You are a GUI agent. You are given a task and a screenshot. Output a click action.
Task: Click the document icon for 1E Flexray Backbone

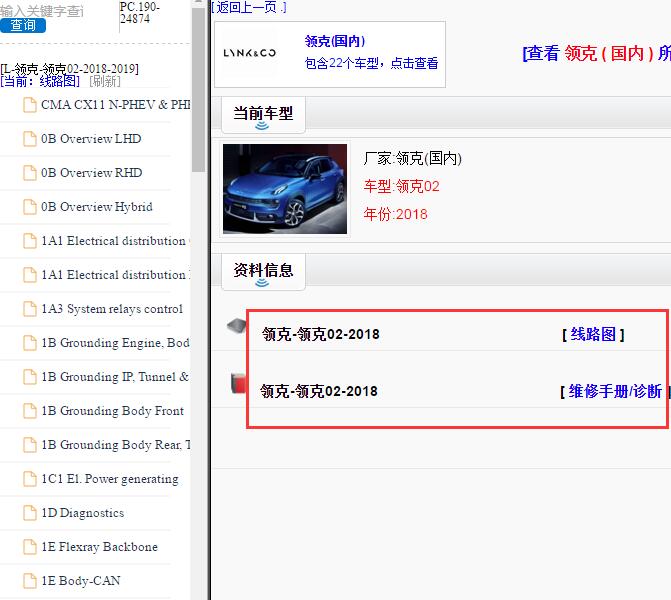point(30,547)
